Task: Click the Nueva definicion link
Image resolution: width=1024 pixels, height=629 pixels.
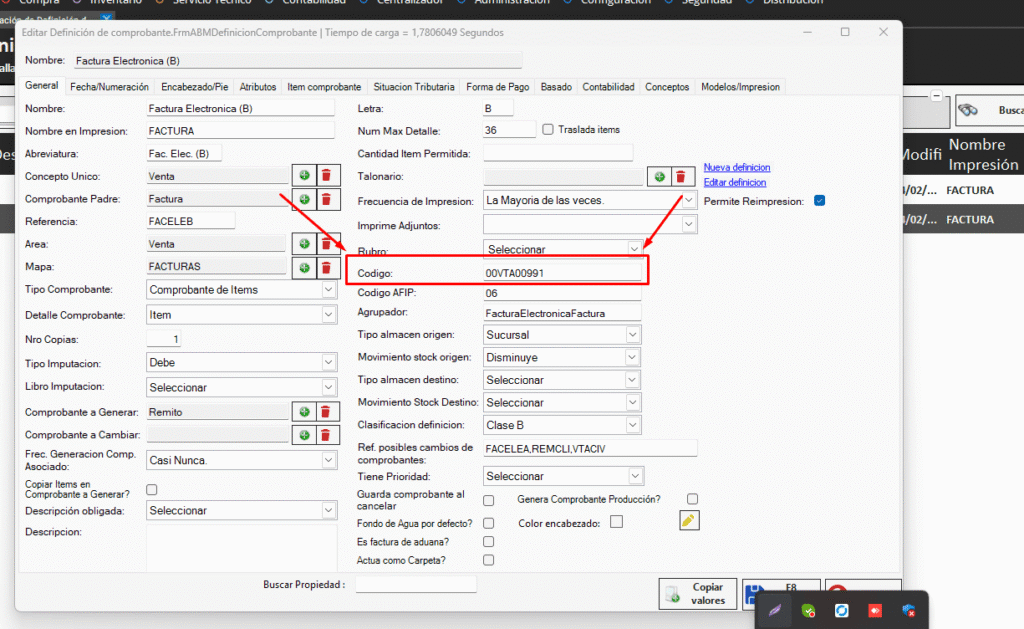Action: pyautogui.click(x=737, y=167)
